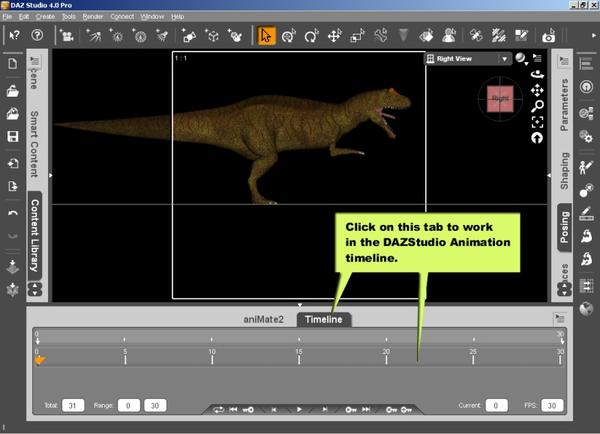Viewport: 600px width, 434px height.
Task: Click the Right face view cube
Action: pyautogui.click(x=500, y=99)
